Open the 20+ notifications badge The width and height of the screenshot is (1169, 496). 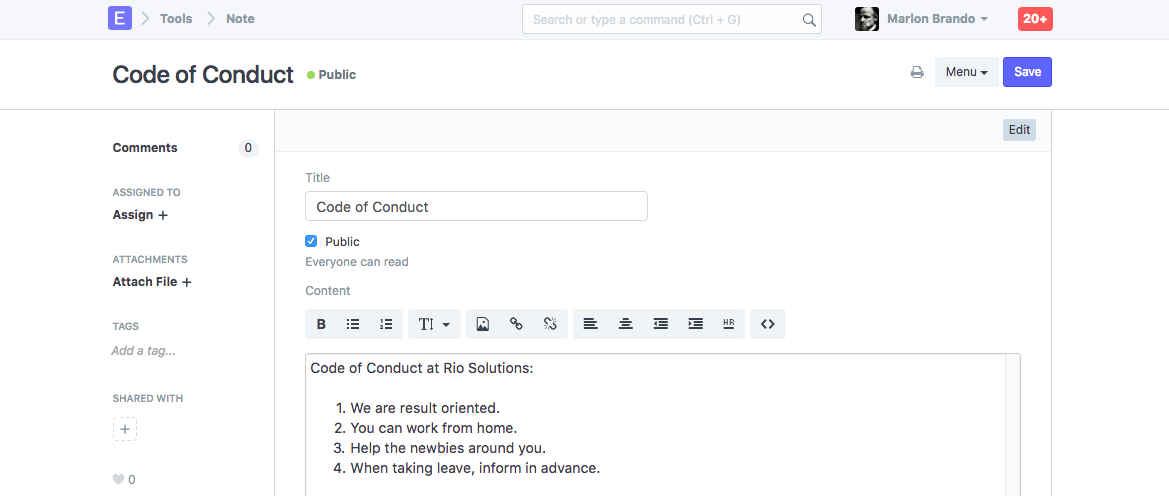pyautogui.click(x=1035, y=19)
